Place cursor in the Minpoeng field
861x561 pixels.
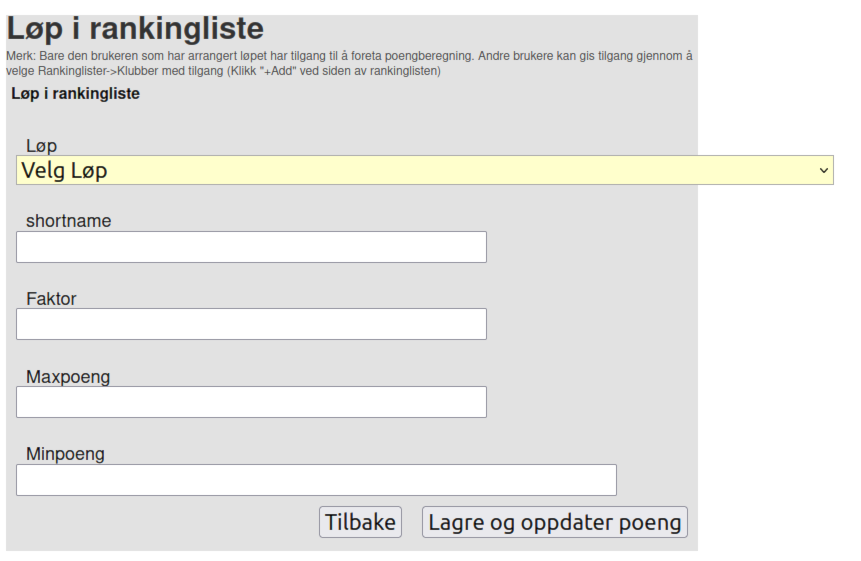[316, 480]
